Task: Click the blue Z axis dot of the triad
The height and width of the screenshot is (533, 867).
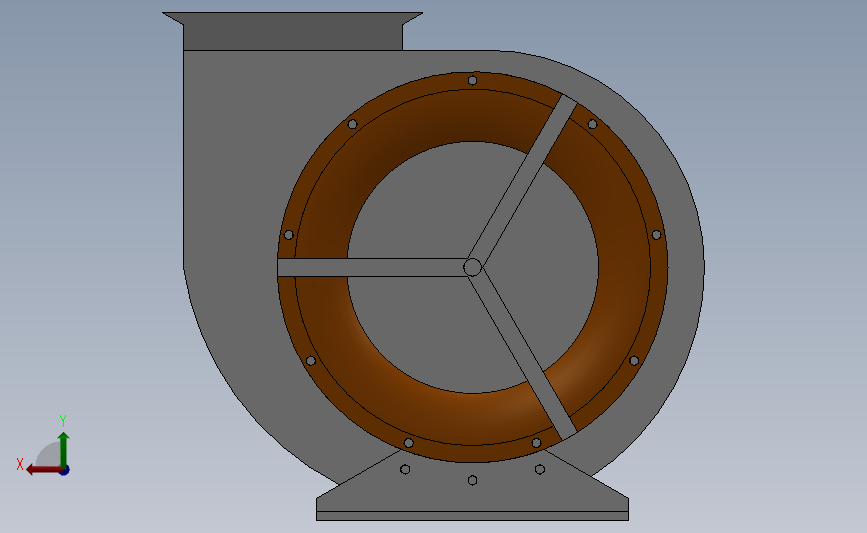Action: click(65, 471)
